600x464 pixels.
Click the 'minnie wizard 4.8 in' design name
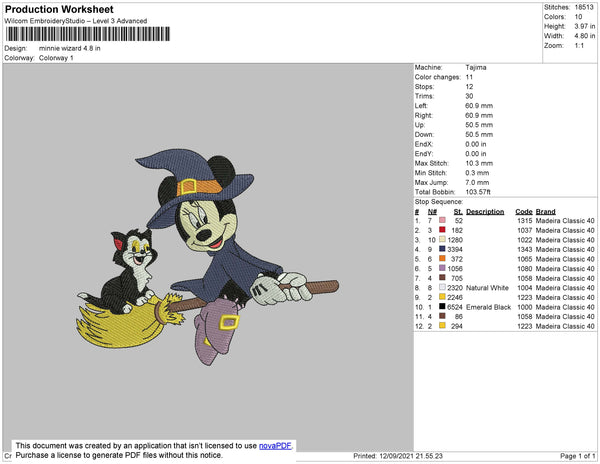click(x=70, y=48)
